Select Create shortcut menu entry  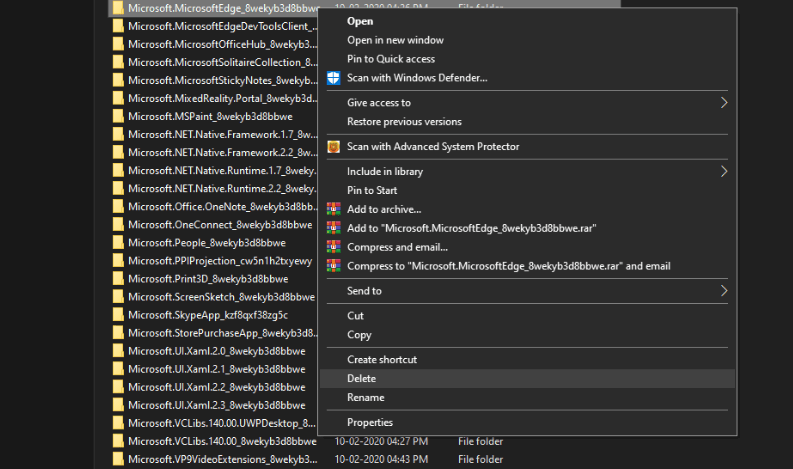click(x=382, y=359)
